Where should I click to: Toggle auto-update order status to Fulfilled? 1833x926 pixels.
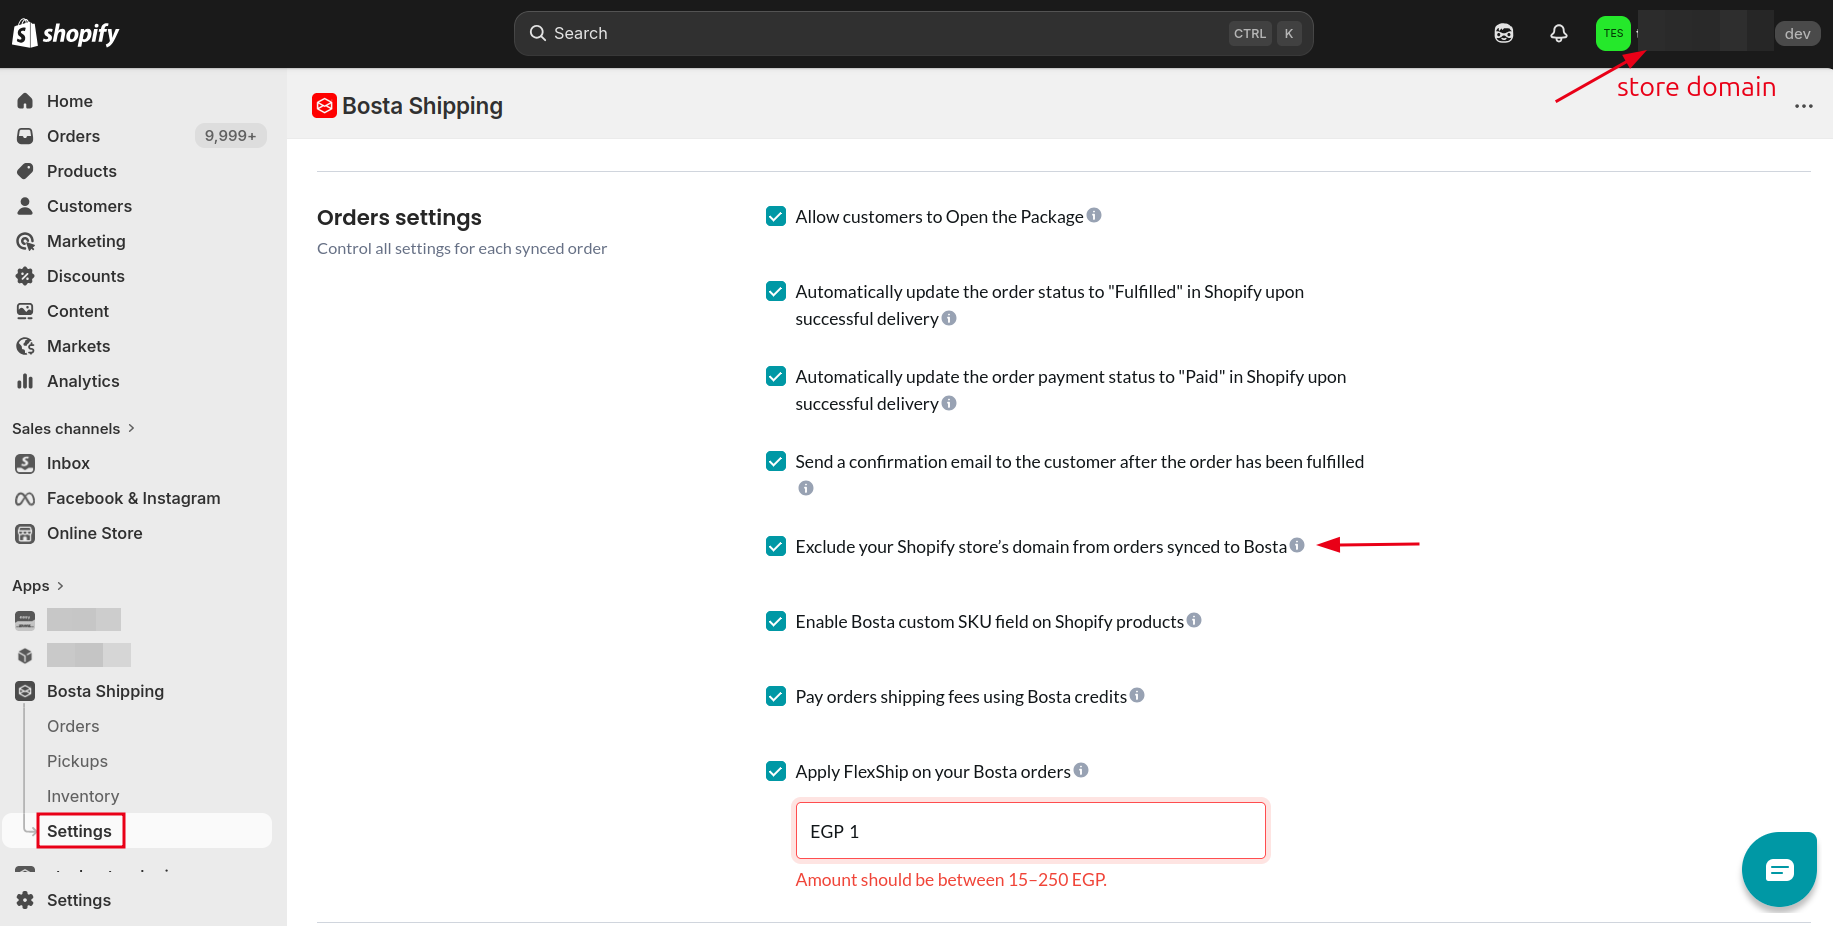[776, 291]
